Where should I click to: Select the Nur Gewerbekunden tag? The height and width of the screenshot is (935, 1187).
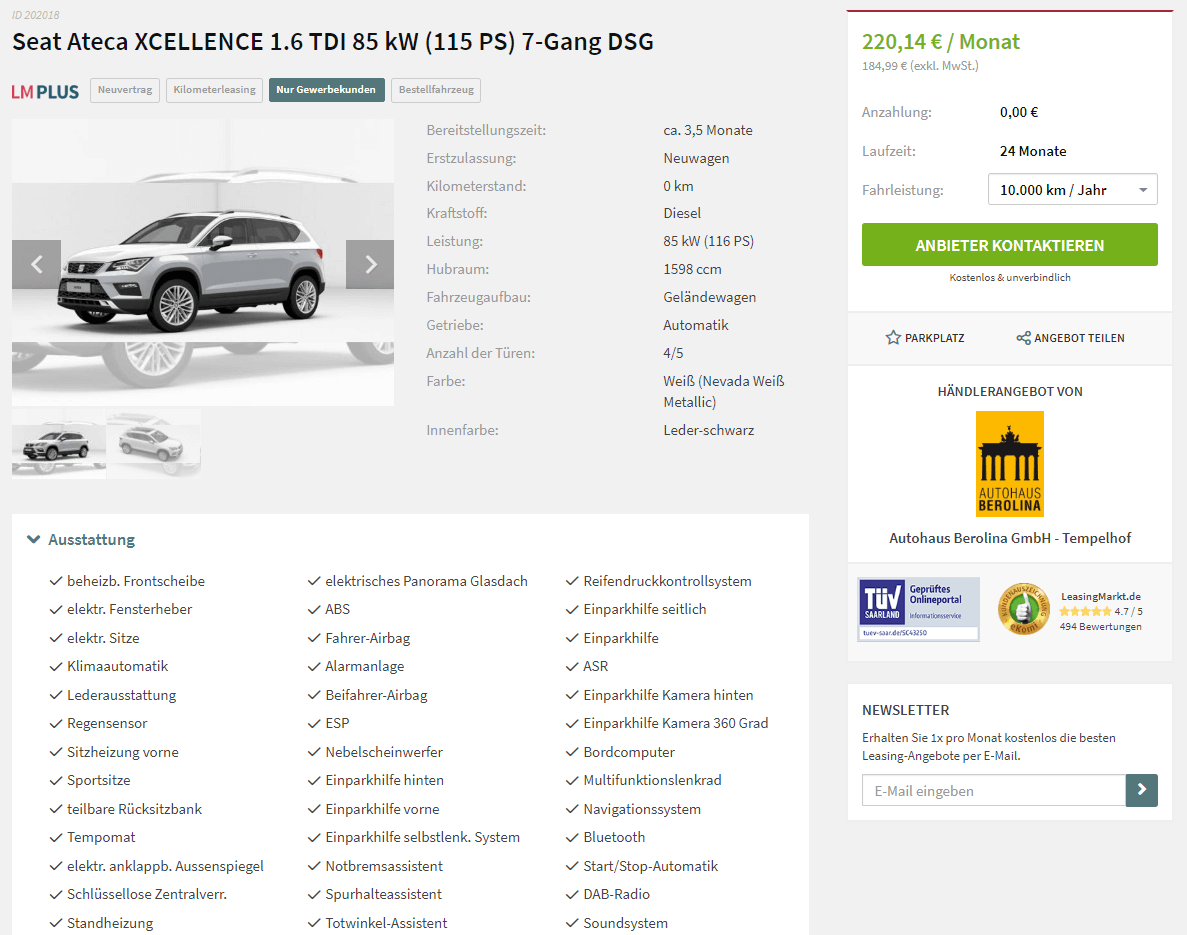(x=326, y=90)
